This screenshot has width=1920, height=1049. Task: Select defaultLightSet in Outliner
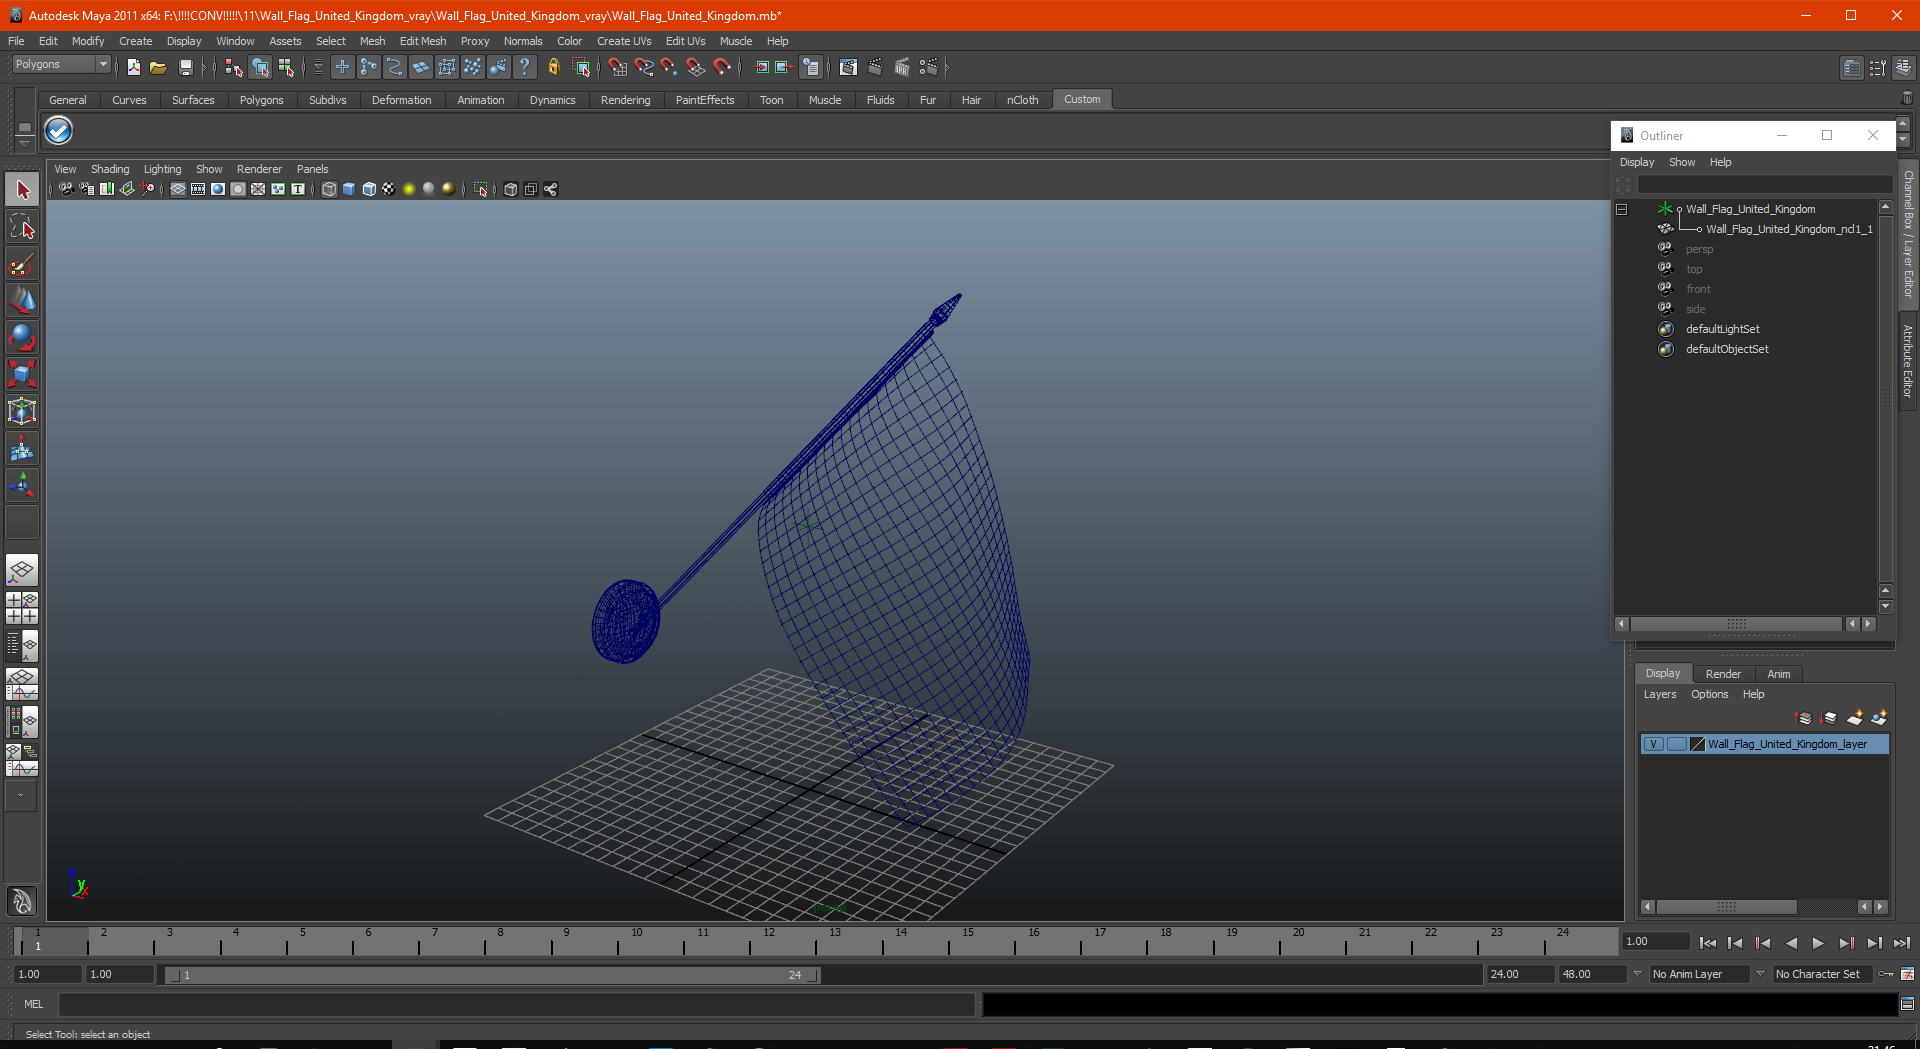coord(1722,329)
